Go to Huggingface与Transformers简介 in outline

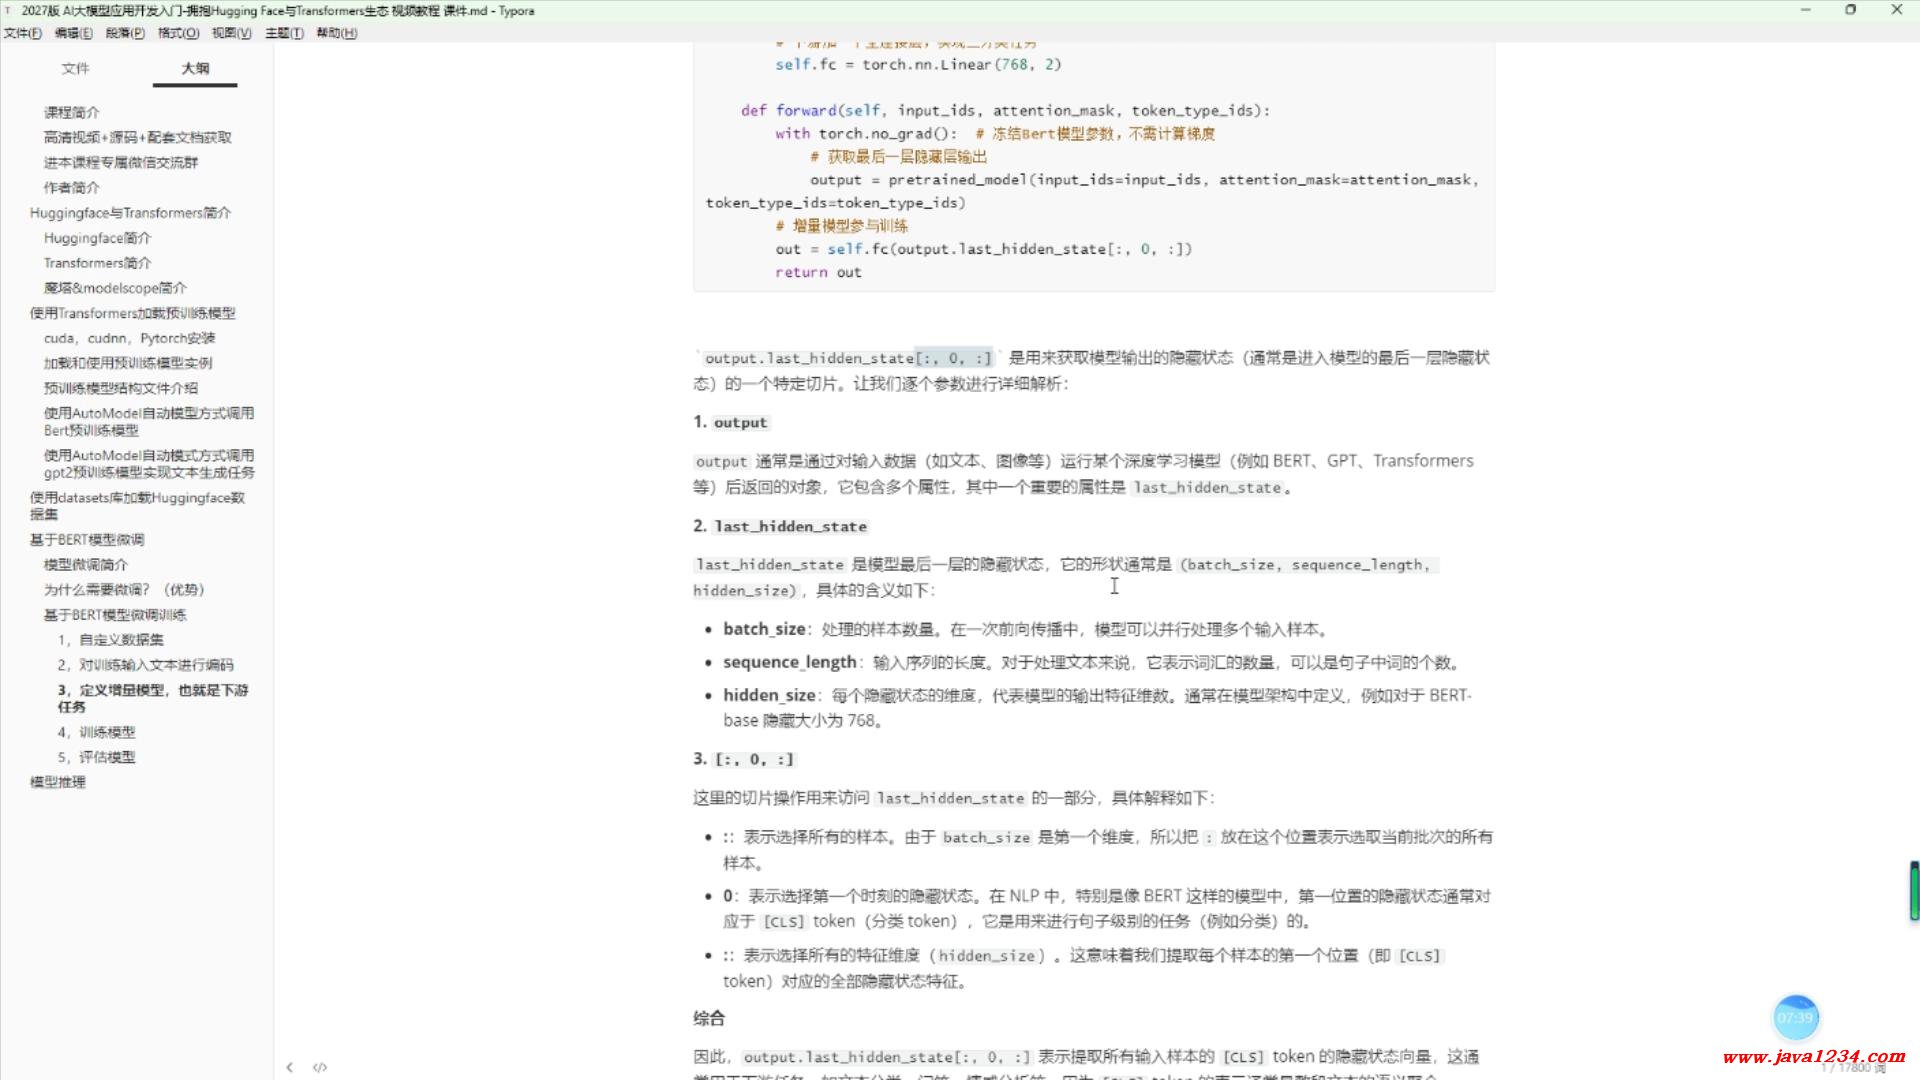coord(130,213)
